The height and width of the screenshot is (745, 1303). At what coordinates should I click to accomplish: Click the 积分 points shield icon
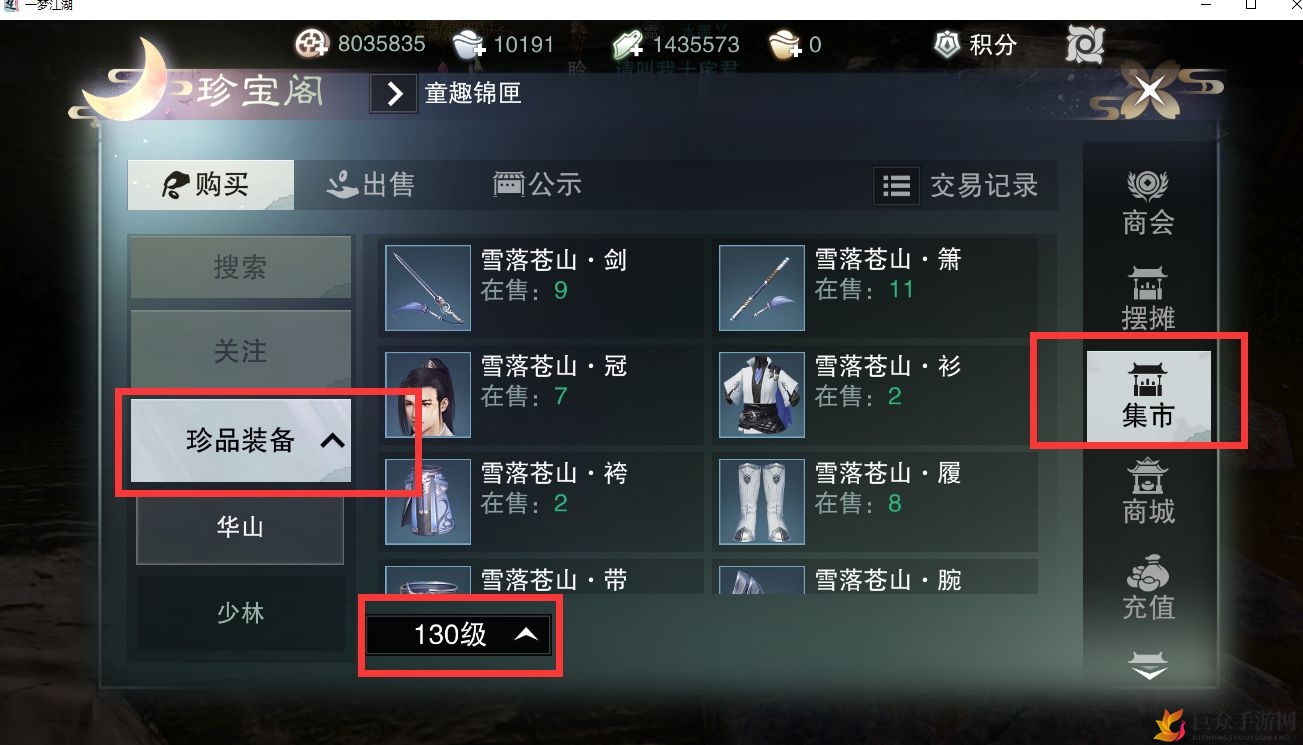[x=947, y=44]
